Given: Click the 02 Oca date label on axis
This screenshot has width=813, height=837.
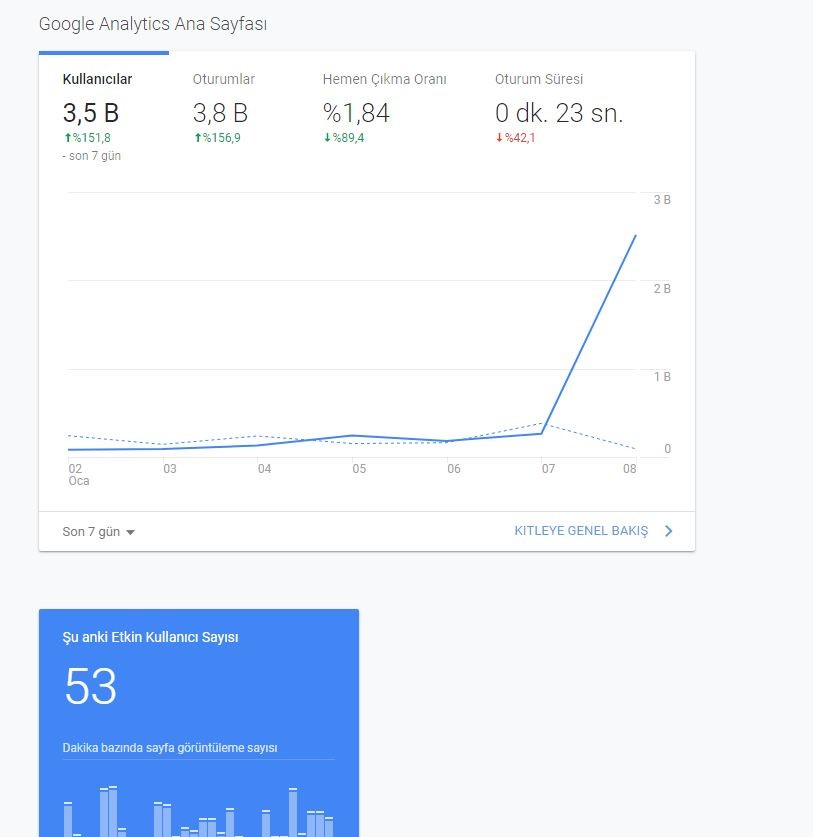Looking at the screenshot, I should [x=78, y=475].
